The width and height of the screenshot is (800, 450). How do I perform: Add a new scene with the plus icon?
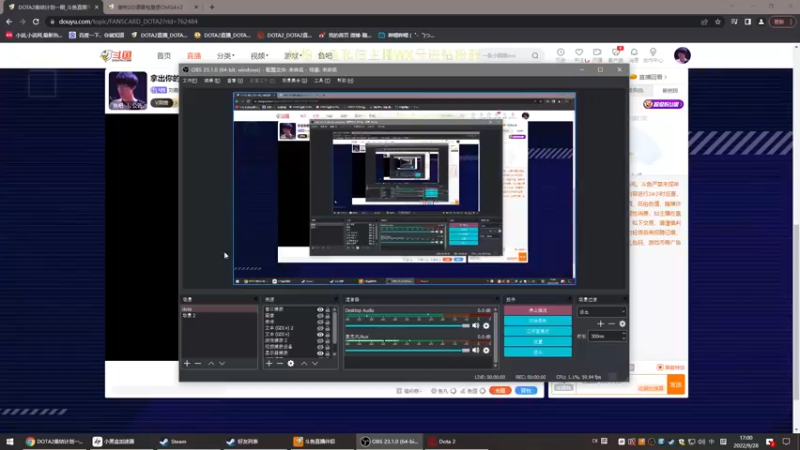click(x=187, y=363)
